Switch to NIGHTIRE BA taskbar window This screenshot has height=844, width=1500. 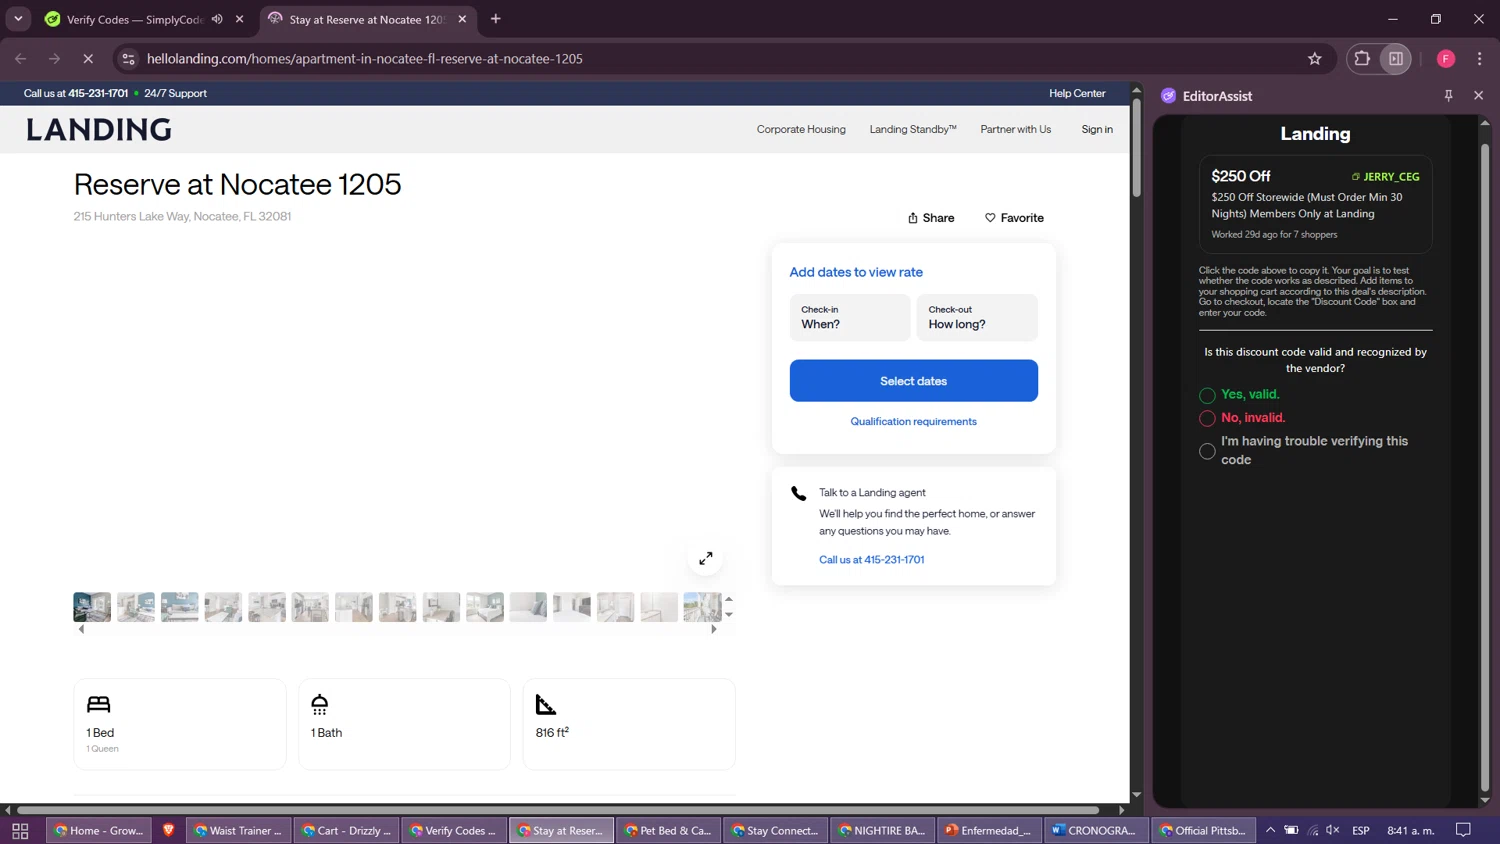883,831
